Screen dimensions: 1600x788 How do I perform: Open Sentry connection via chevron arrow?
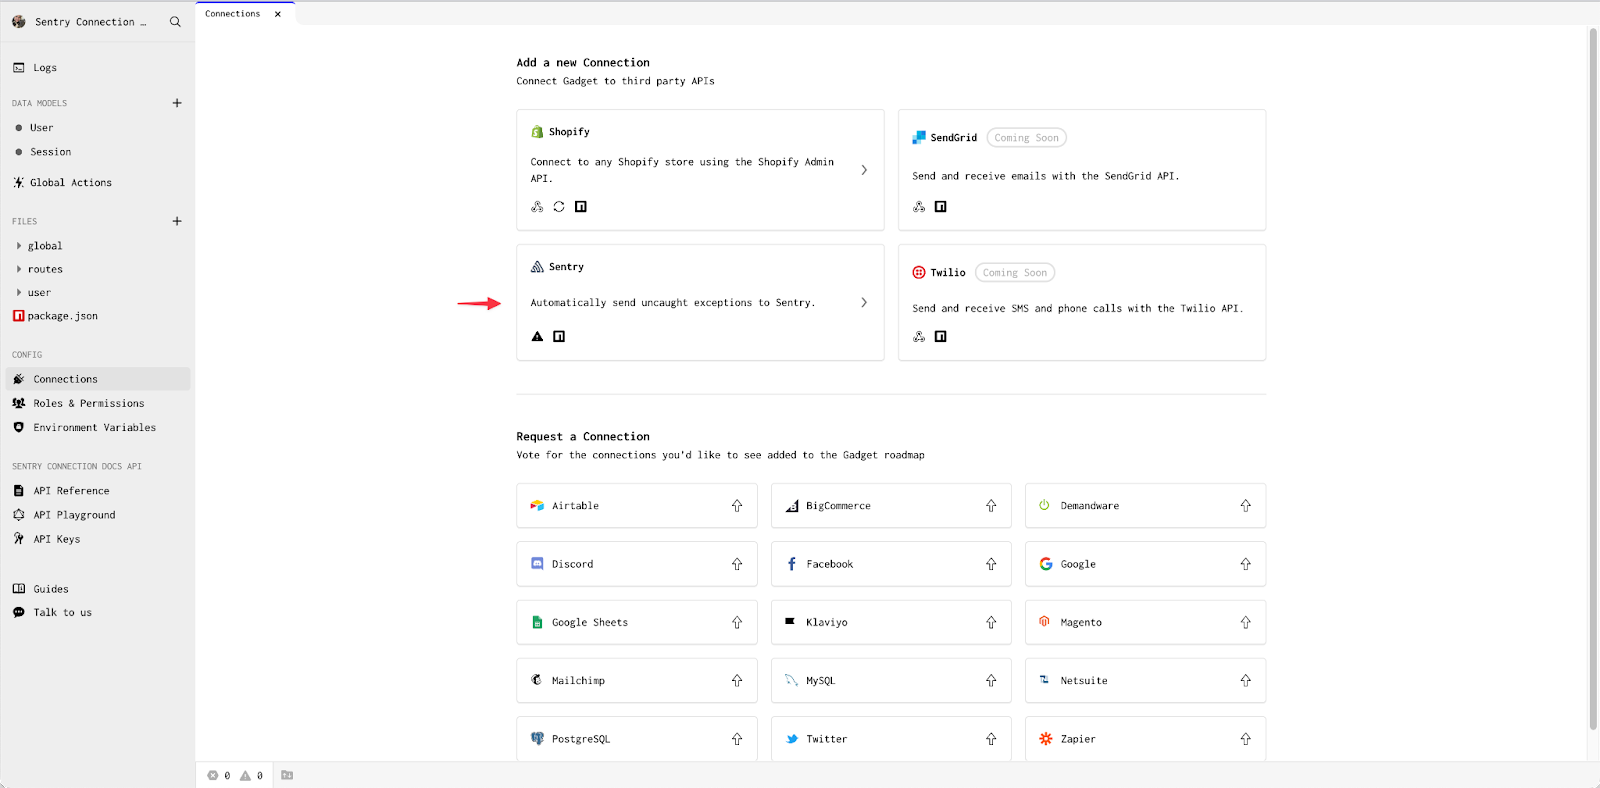tap(864, 302)
